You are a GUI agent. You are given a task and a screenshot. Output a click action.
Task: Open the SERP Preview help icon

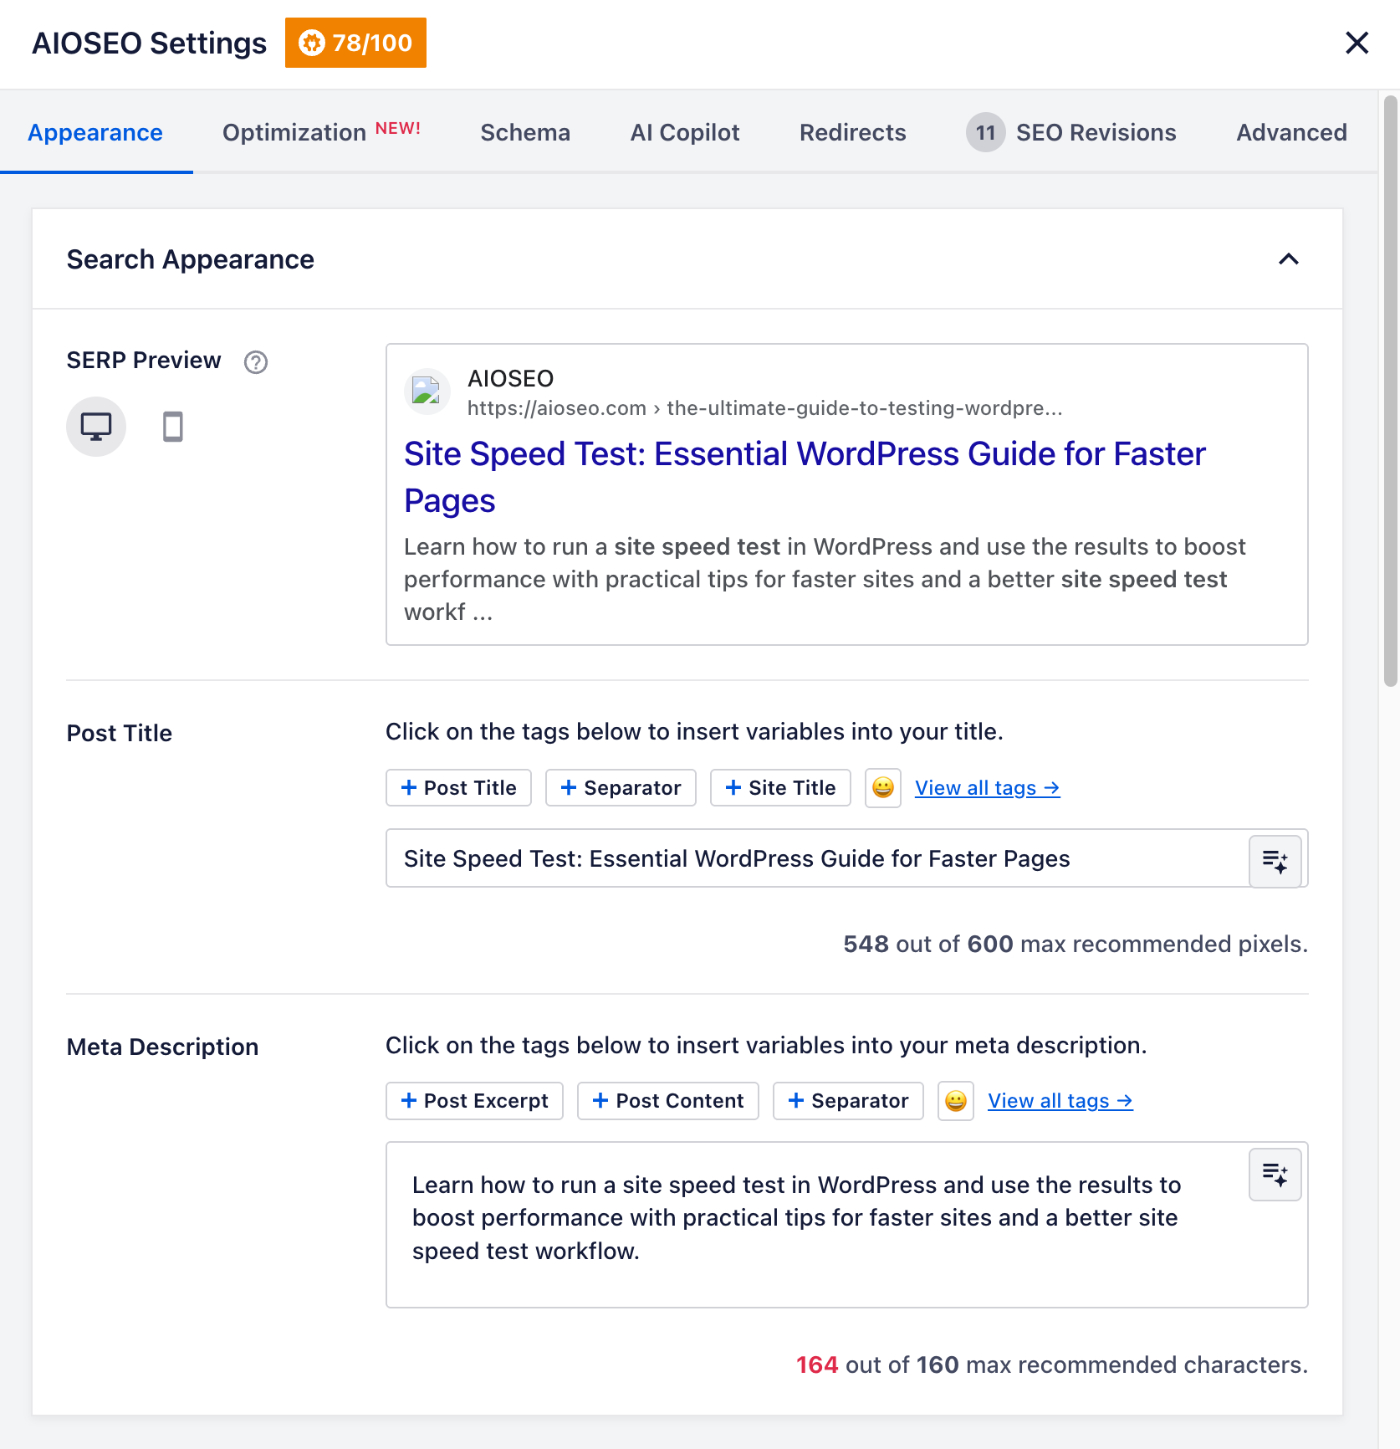coord(256,362)
